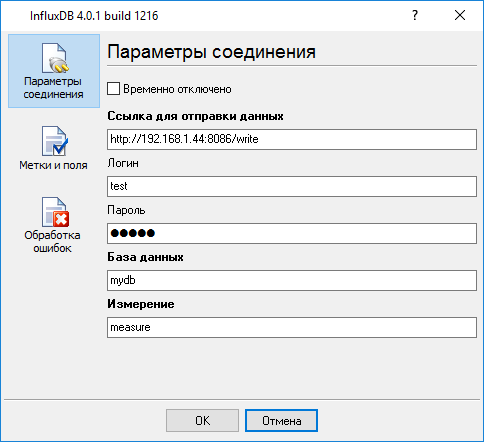484x442 pixels.
Task: Click the База данных field containing mydb
Action: (x=292, y=280)
